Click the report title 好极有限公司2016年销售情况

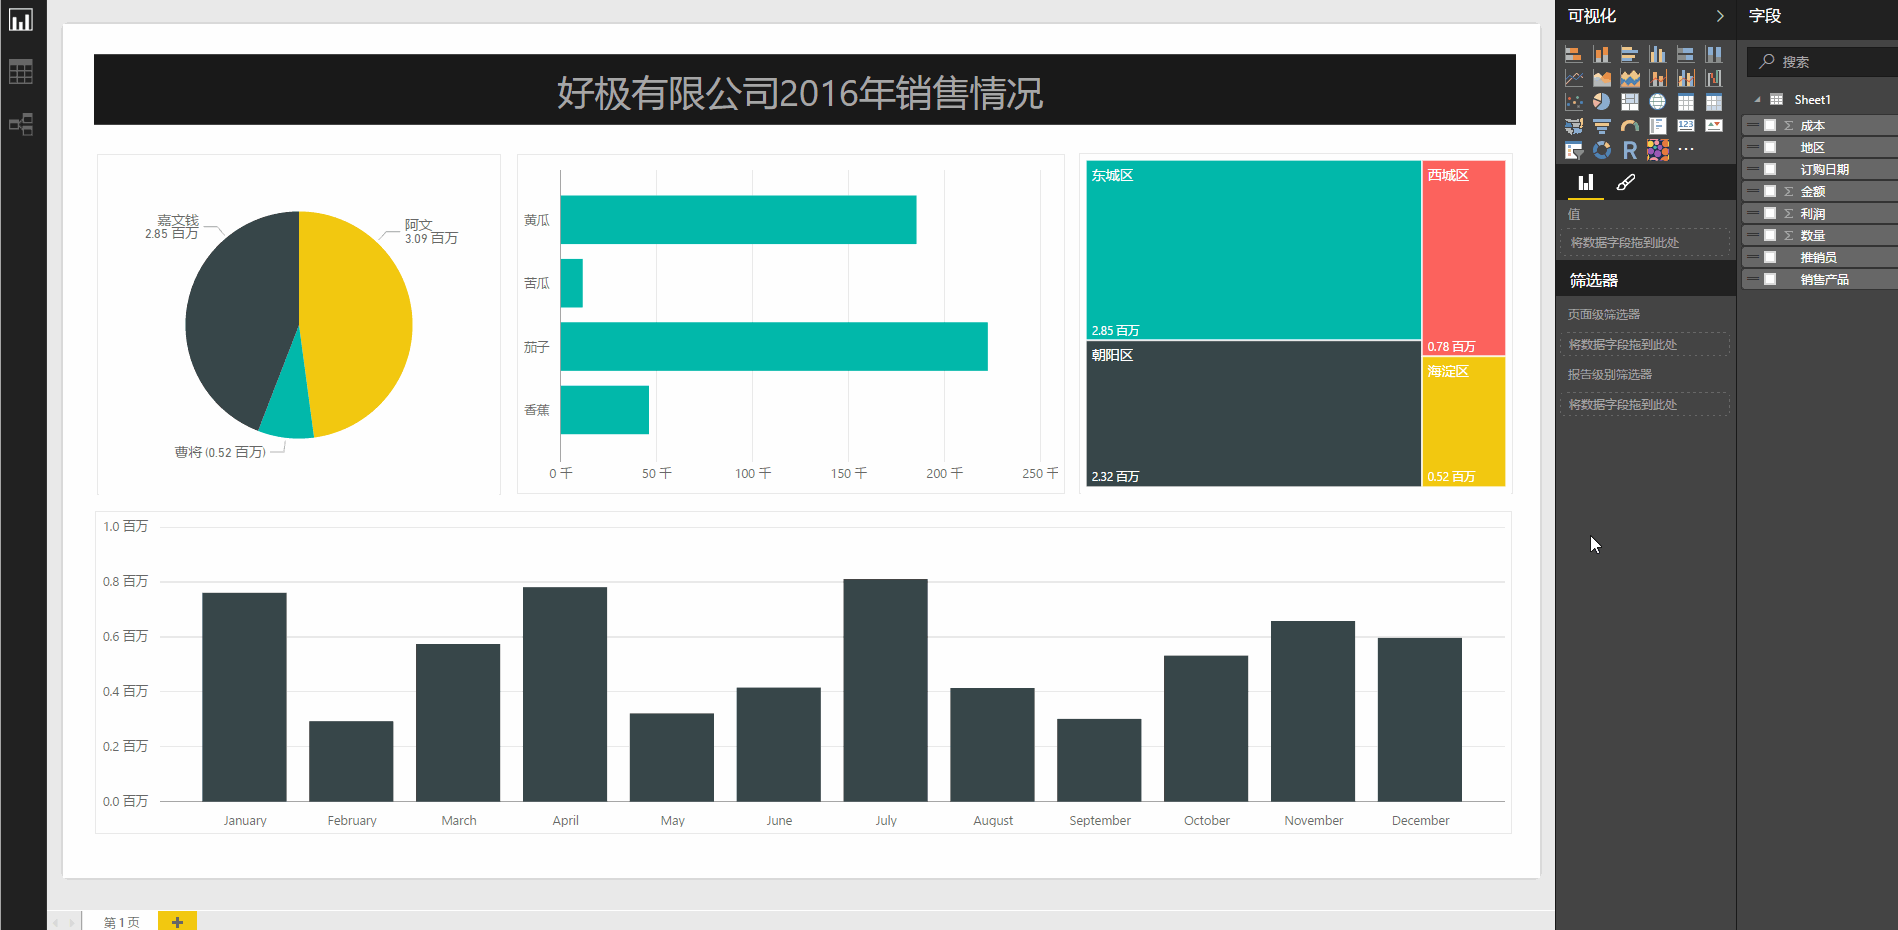tap(800, 93)
